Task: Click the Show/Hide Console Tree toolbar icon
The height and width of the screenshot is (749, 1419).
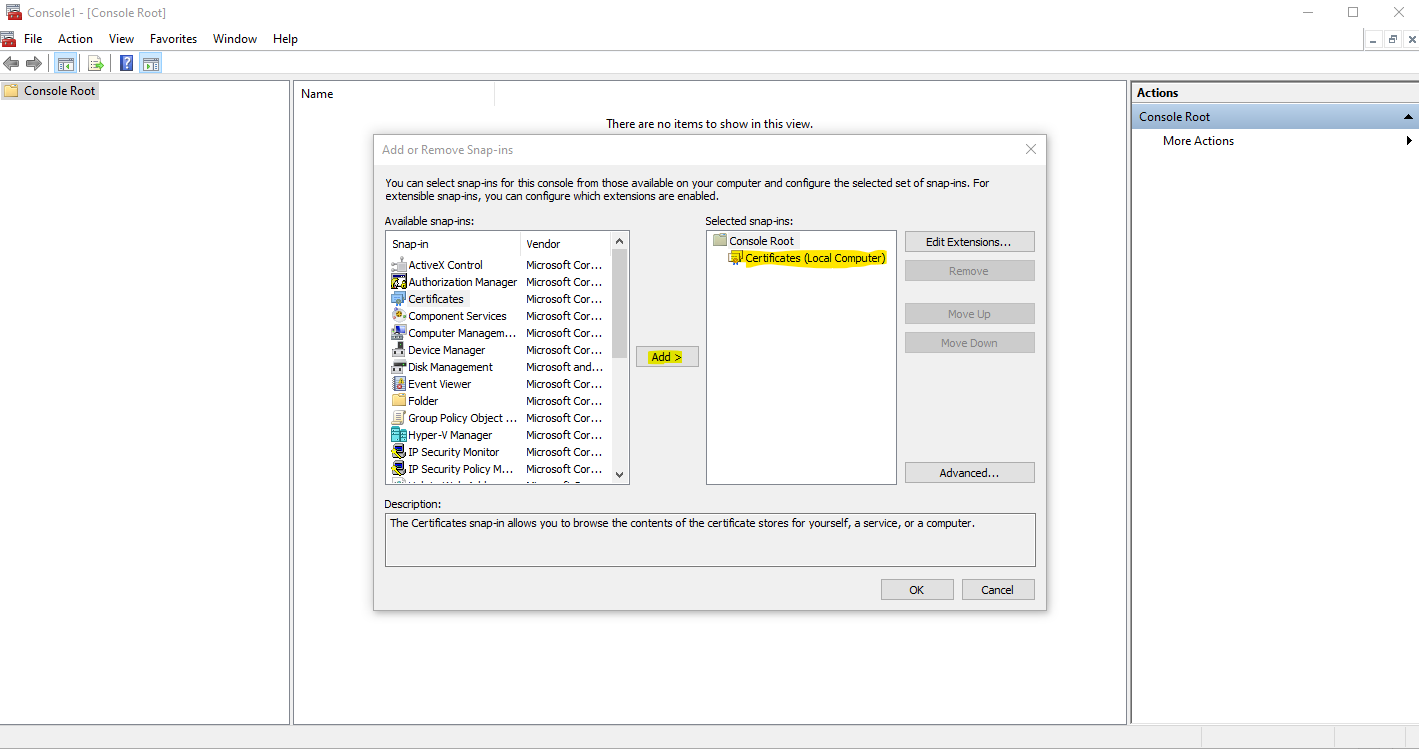Action: tap(66, 62)
